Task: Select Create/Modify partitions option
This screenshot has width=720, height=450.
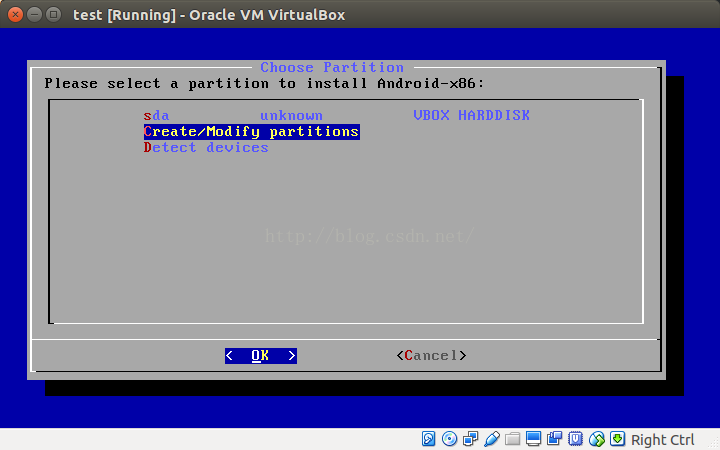Action: pyautogui.click(x=252, y=132)
